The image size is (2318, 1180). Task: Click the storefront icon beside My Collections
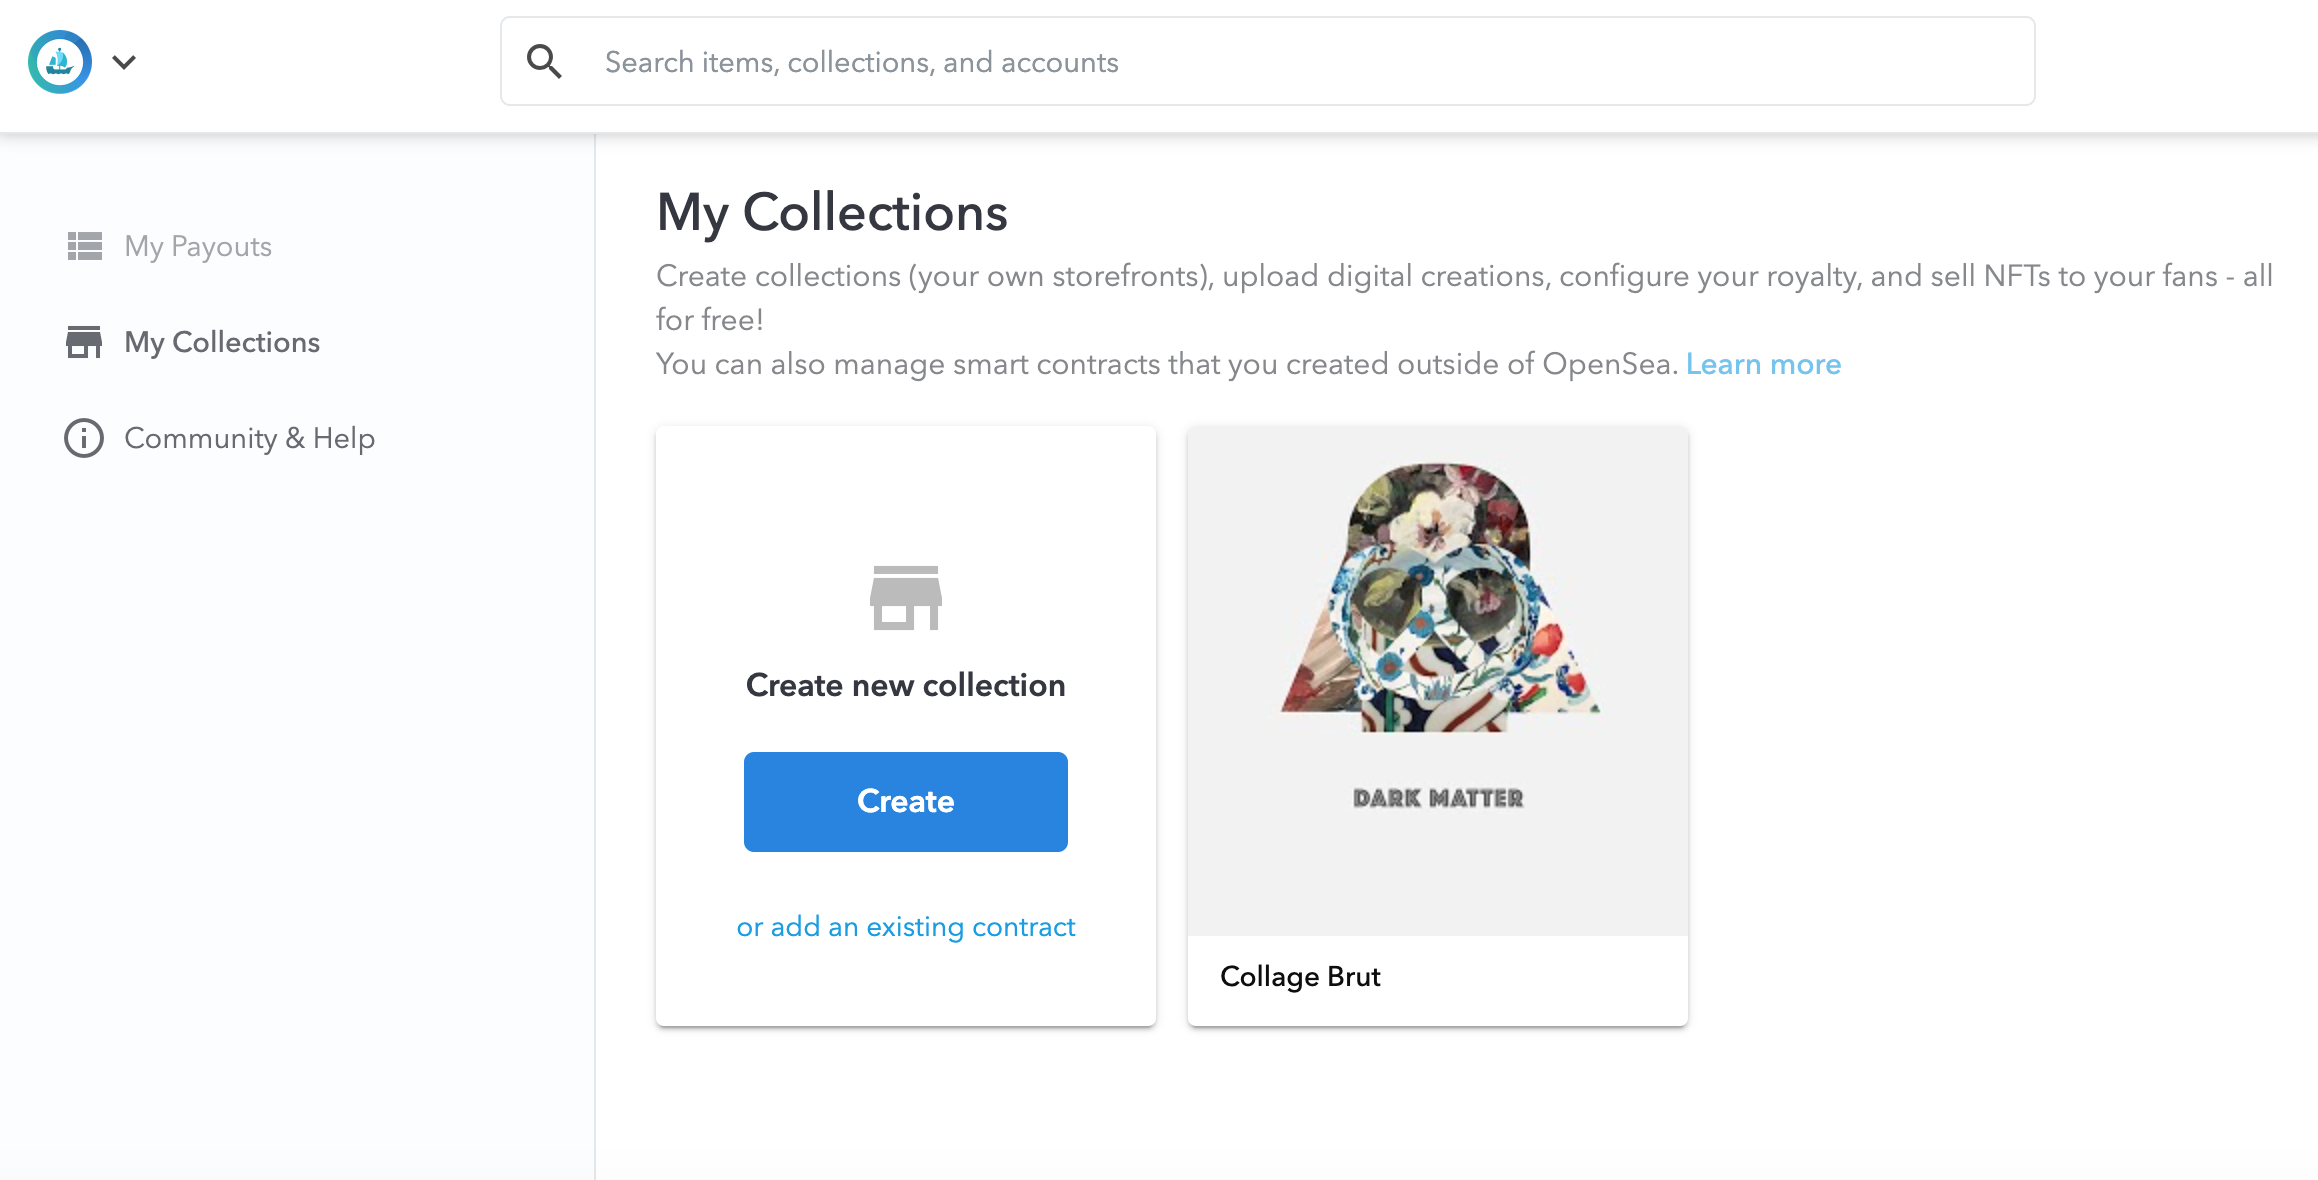tap(84, 342)
